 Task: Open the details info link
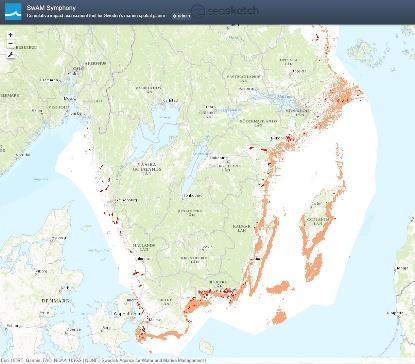click(181, 16)
